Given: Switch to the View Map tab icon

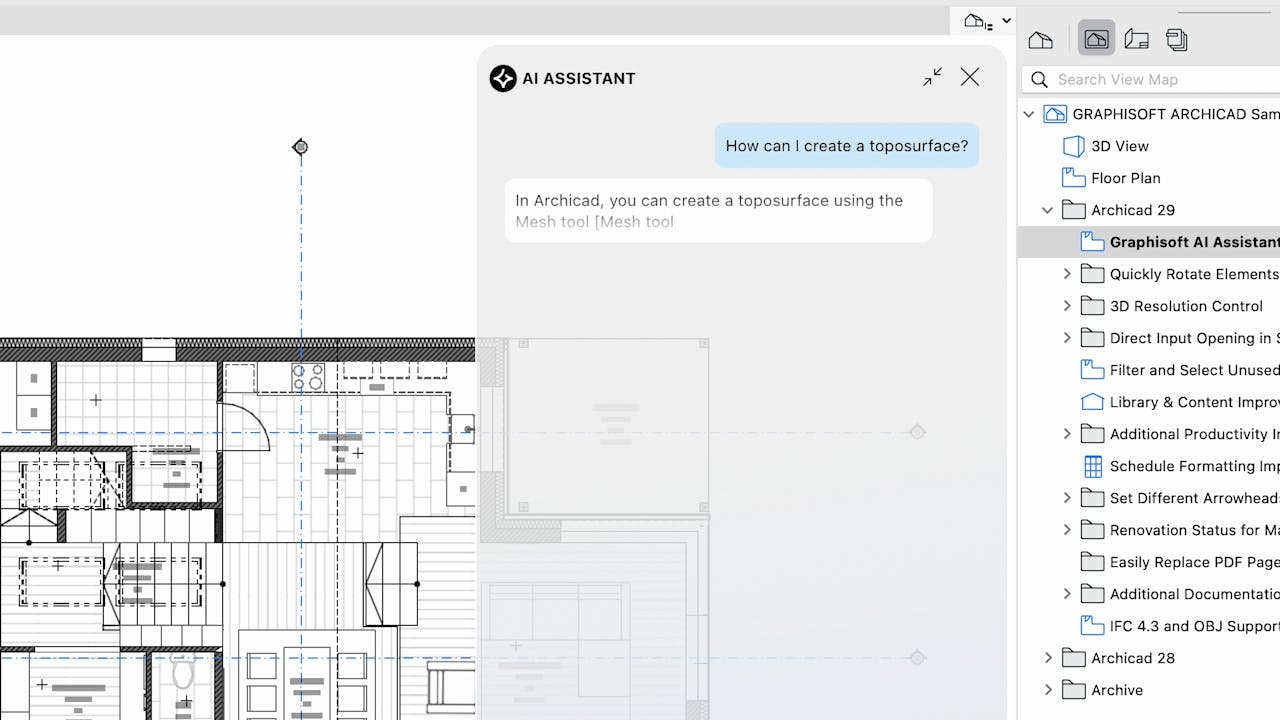Looking at the screenshot, I should pos(1096,40).
